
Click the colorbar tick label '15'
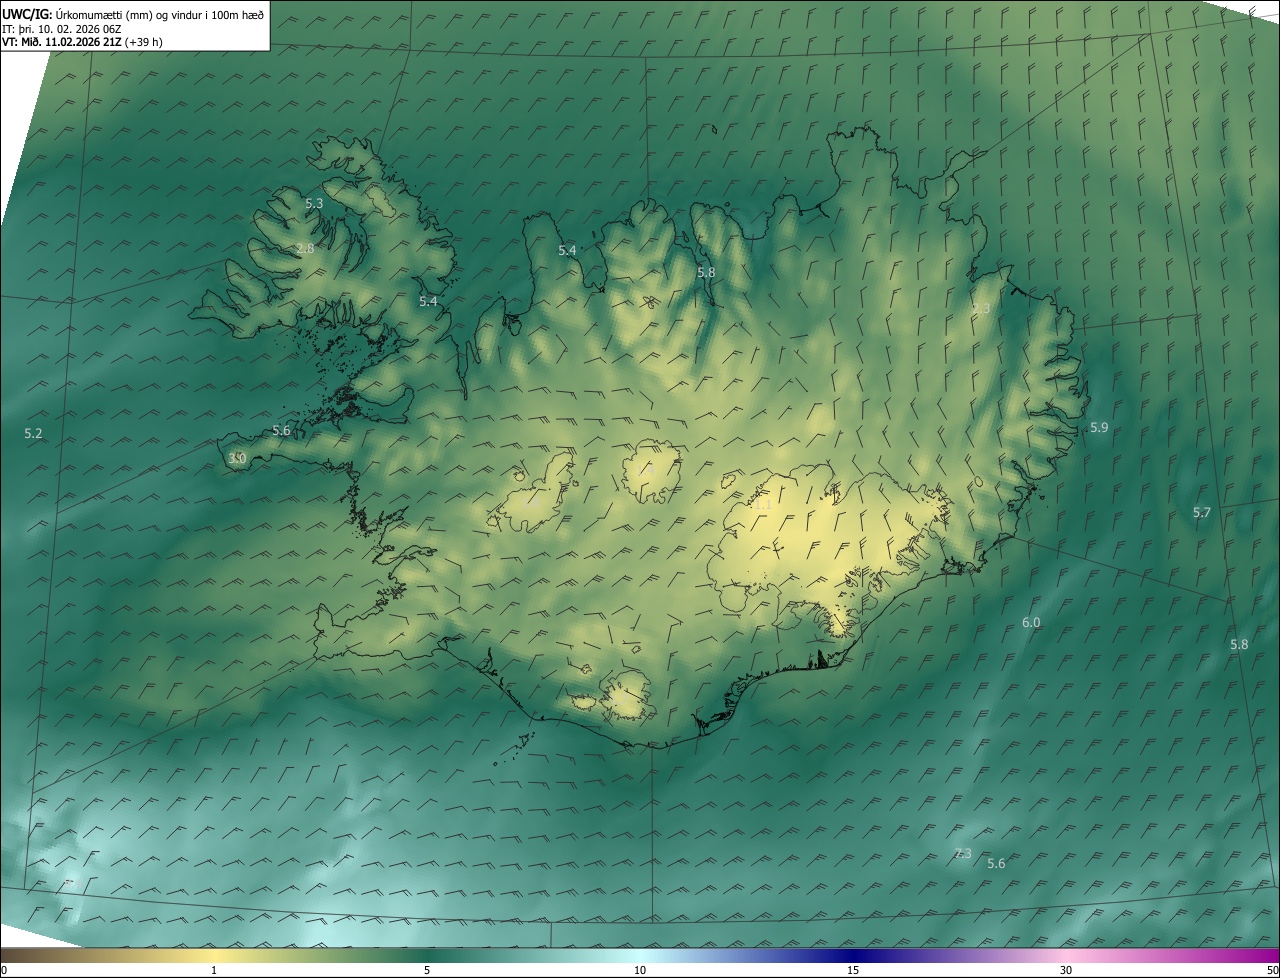point(853,970)
